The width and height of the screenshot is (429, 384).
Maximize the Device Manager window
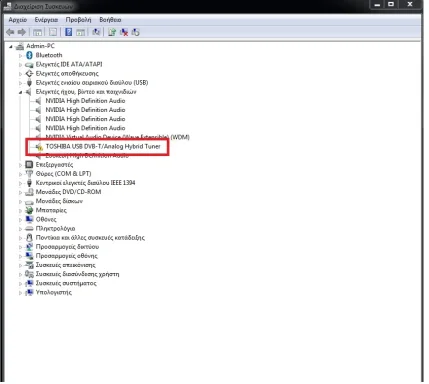pyautogui.click(x=391, y=5)
